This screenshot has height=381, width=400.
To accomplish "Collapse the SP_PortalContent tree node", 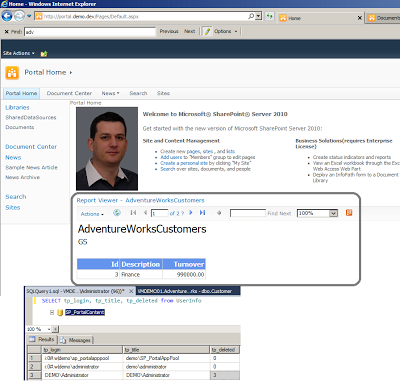I will coord(52,312).
